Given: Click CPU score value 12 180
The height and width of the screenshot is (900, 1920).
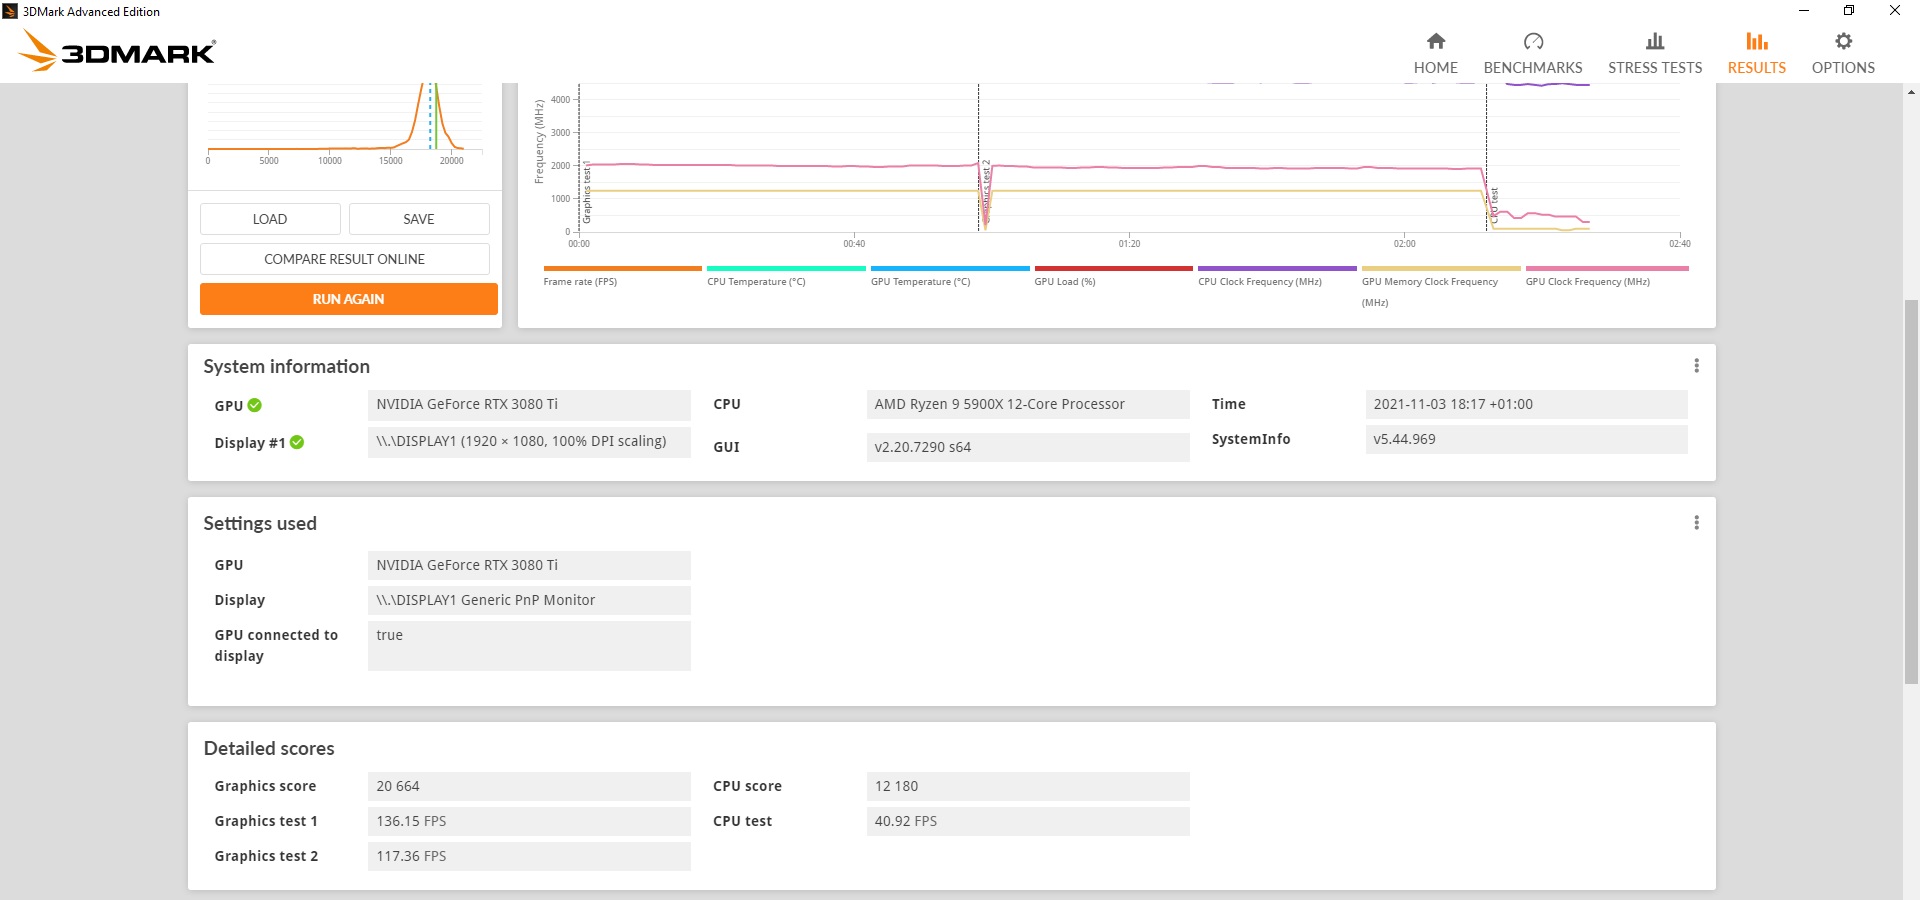Looking at the screenshot, I should tap(1028, 786).
